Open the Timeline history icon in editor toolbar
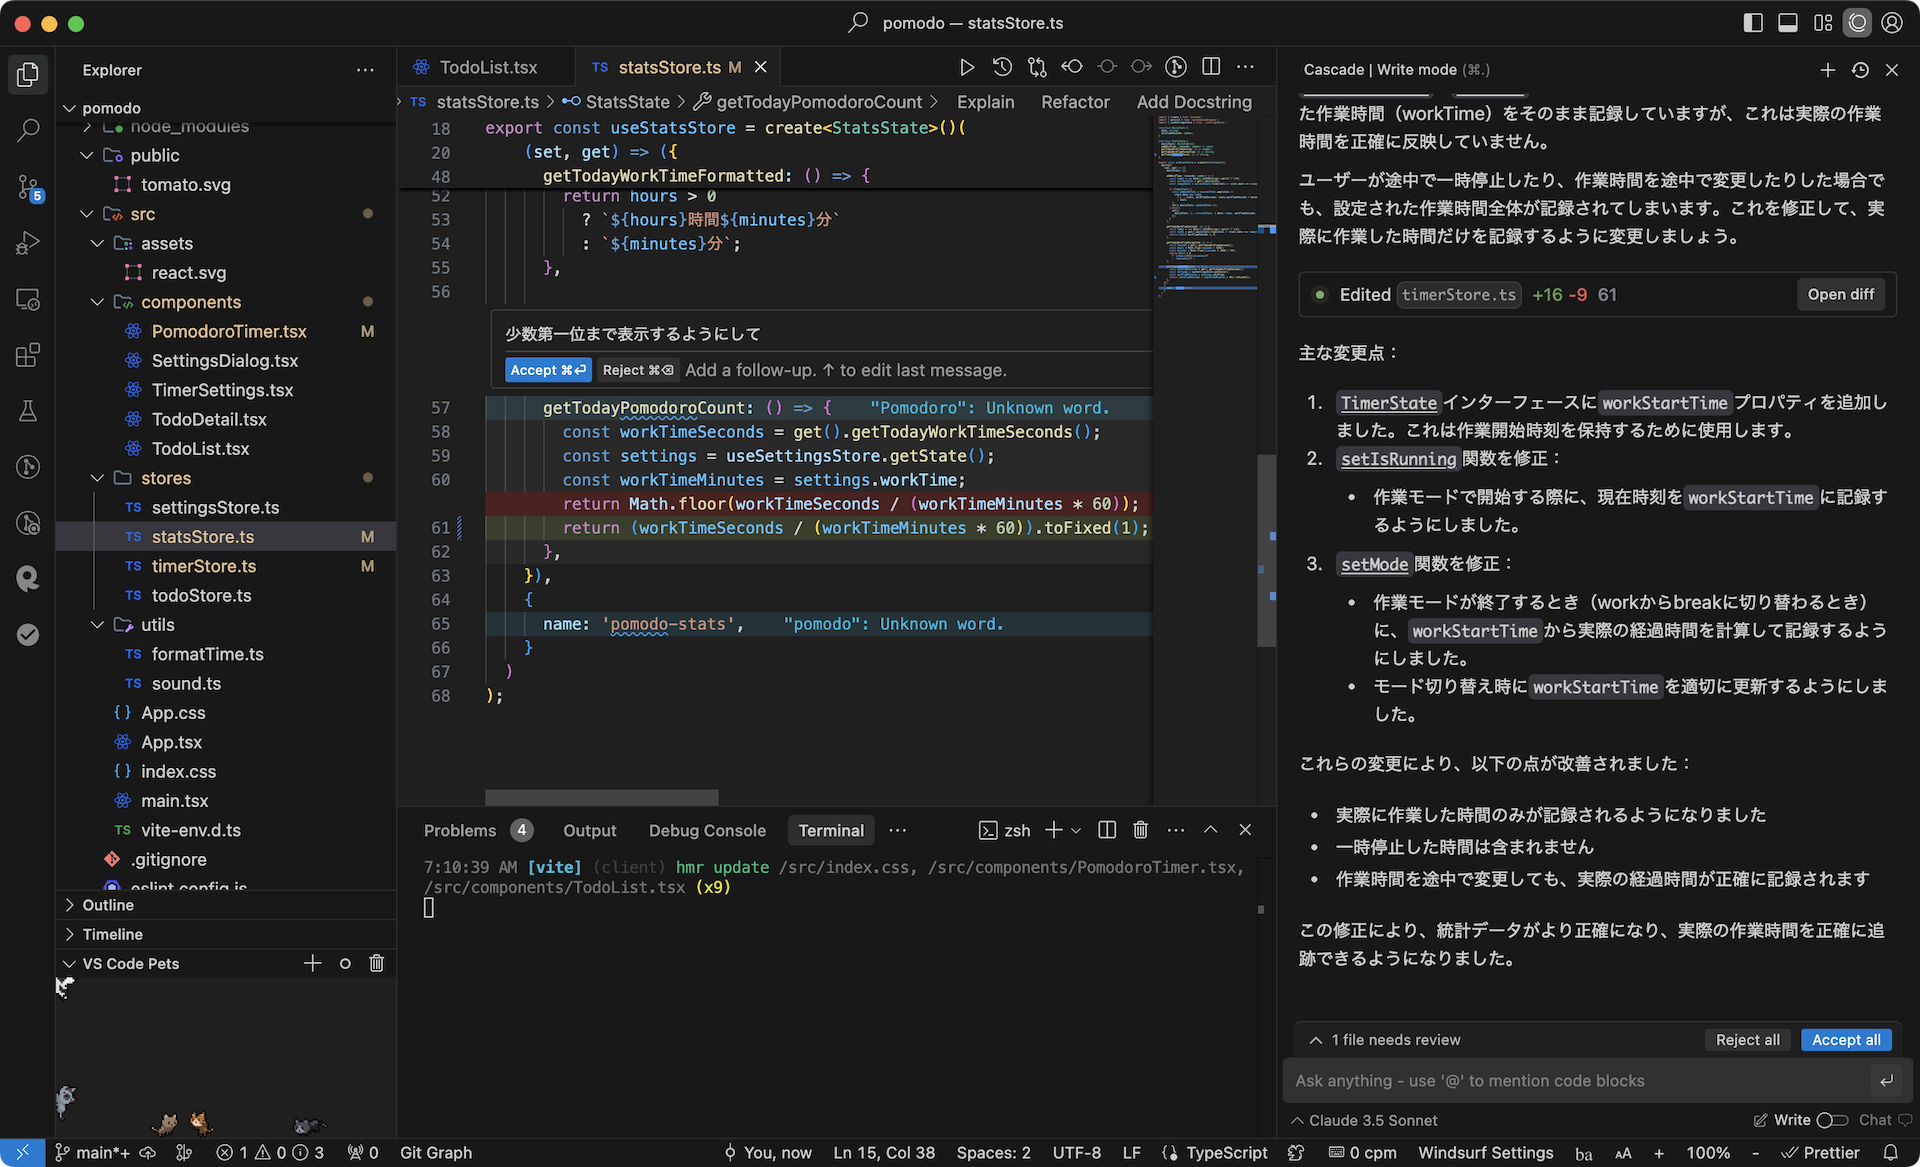 coord(1003,66)
